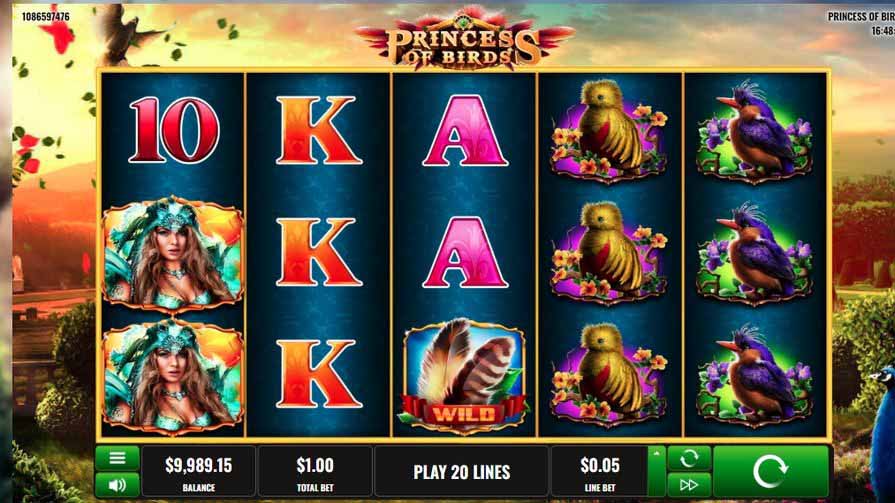Click the Princess of Birds logo

pyautogui.click(x=463, y=40)
